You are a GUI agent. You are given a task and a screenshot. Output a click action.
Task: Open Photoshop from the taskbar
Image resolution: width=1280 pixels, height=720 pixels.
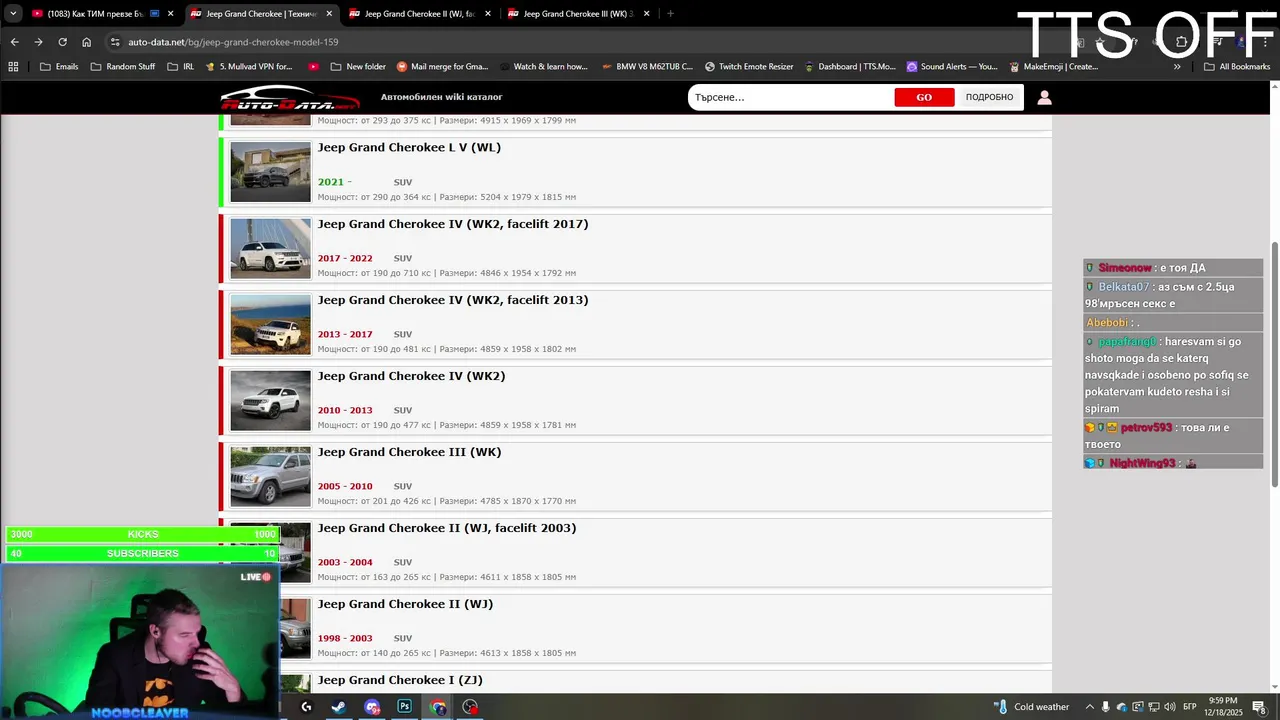tap(404, 707)
